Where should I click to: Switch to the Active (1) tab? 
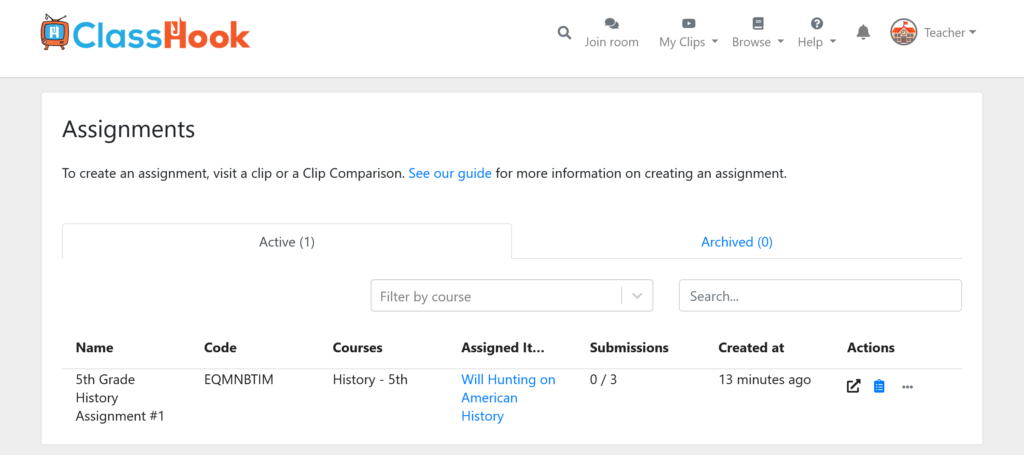[x=287, y=242]
